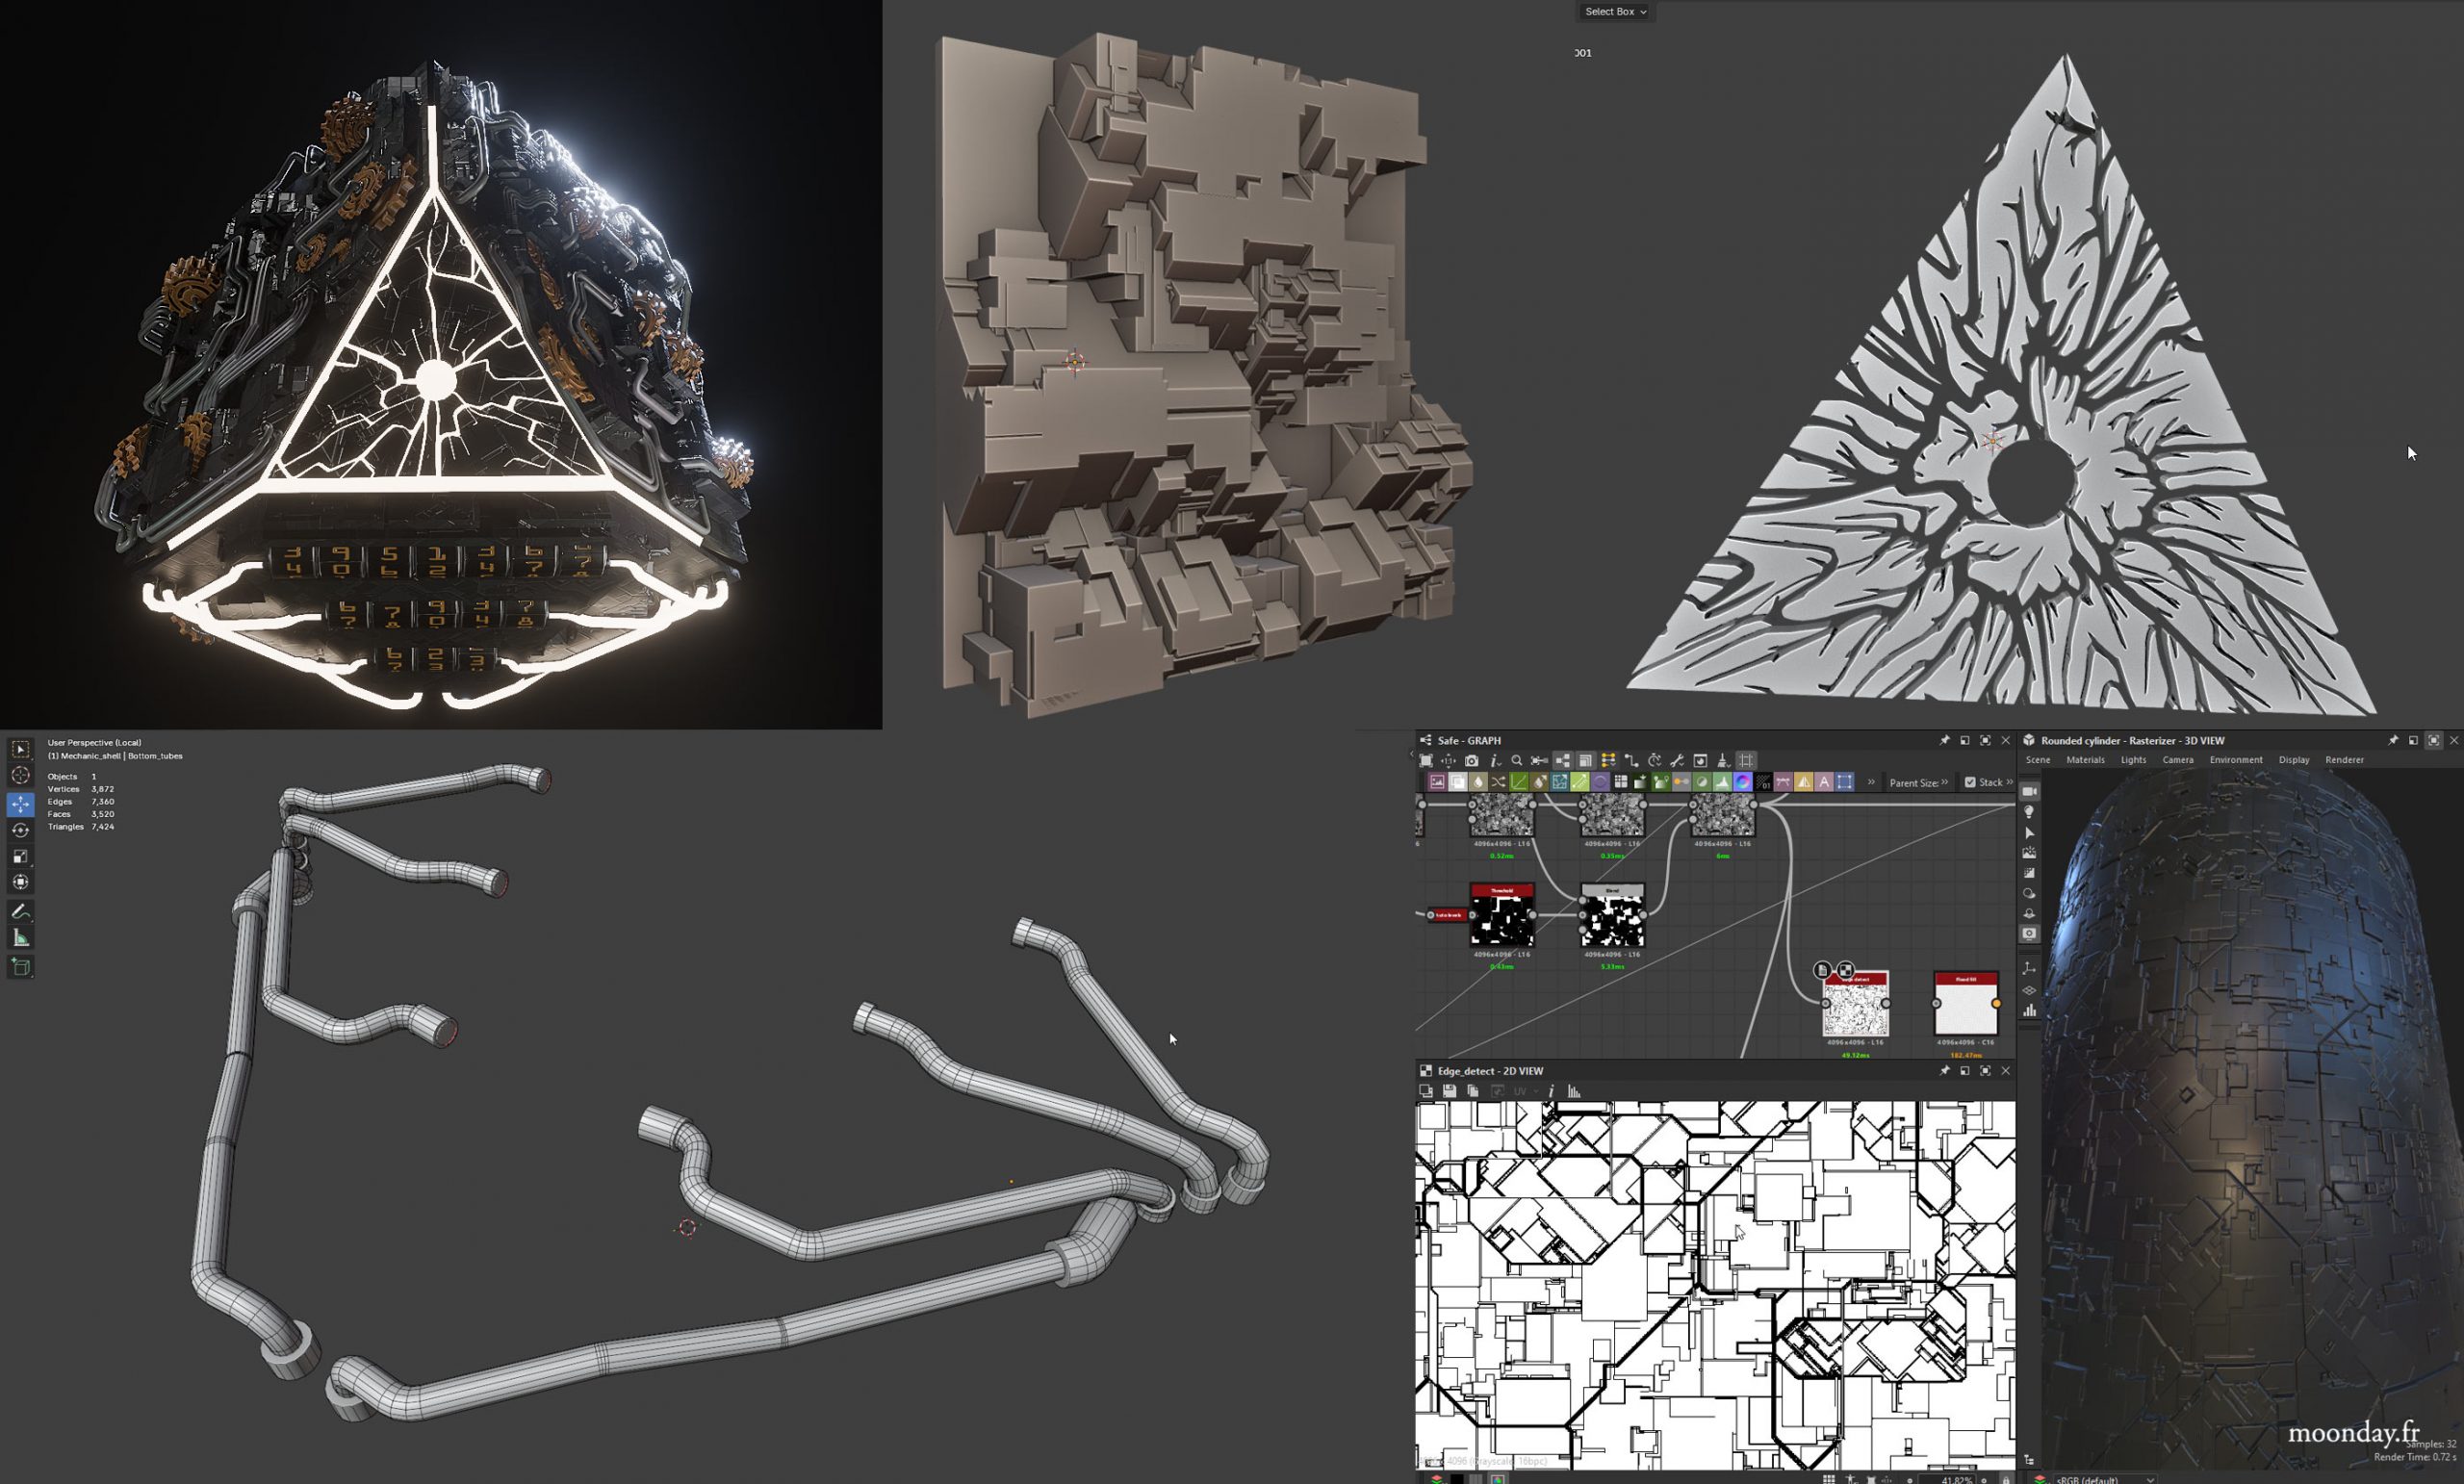The width and height of the screenshot is (2464, 1484).
Task: Select the Annotate pencil tool
Action: click(x=20, y=911)
